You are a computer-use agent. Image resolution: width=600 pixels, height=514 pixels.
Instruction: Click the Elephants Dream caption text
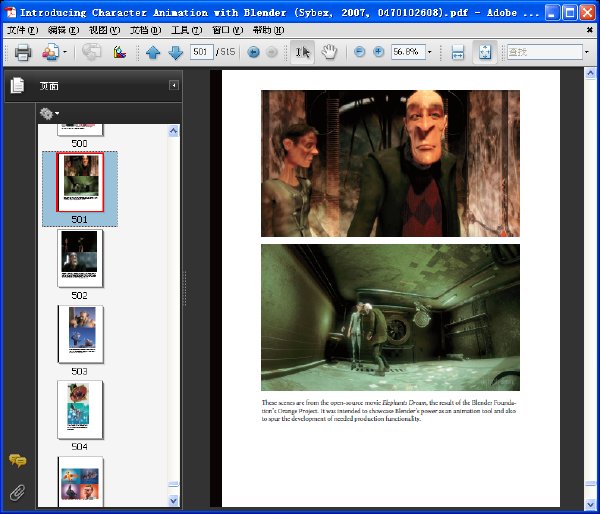pyautogui.click(x=389, y=411)
